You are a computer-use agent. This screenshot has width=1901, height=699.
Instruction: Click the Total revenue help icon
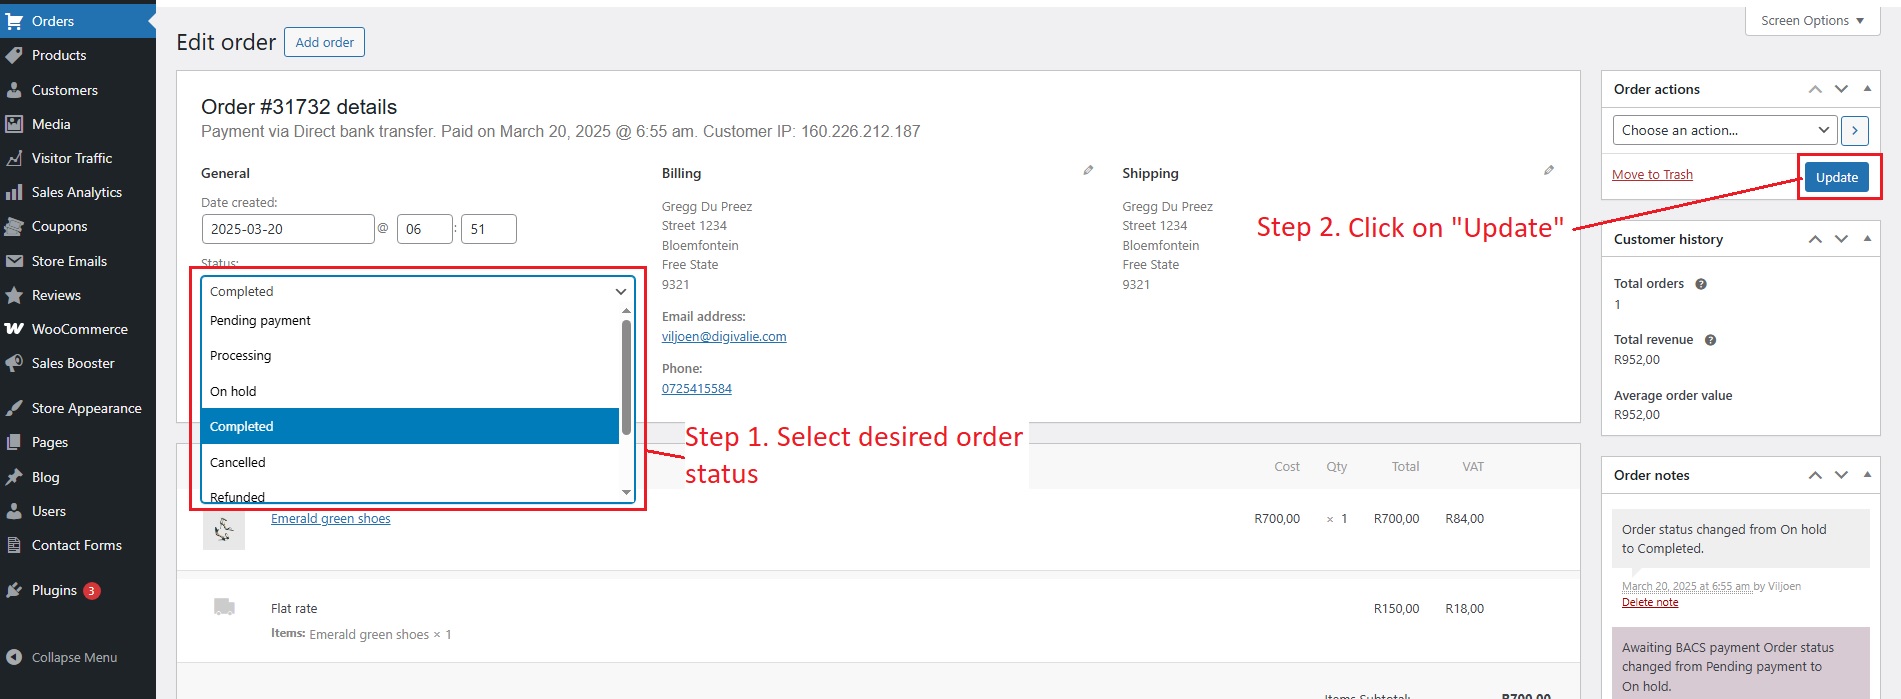click(x=1710, y=340)
